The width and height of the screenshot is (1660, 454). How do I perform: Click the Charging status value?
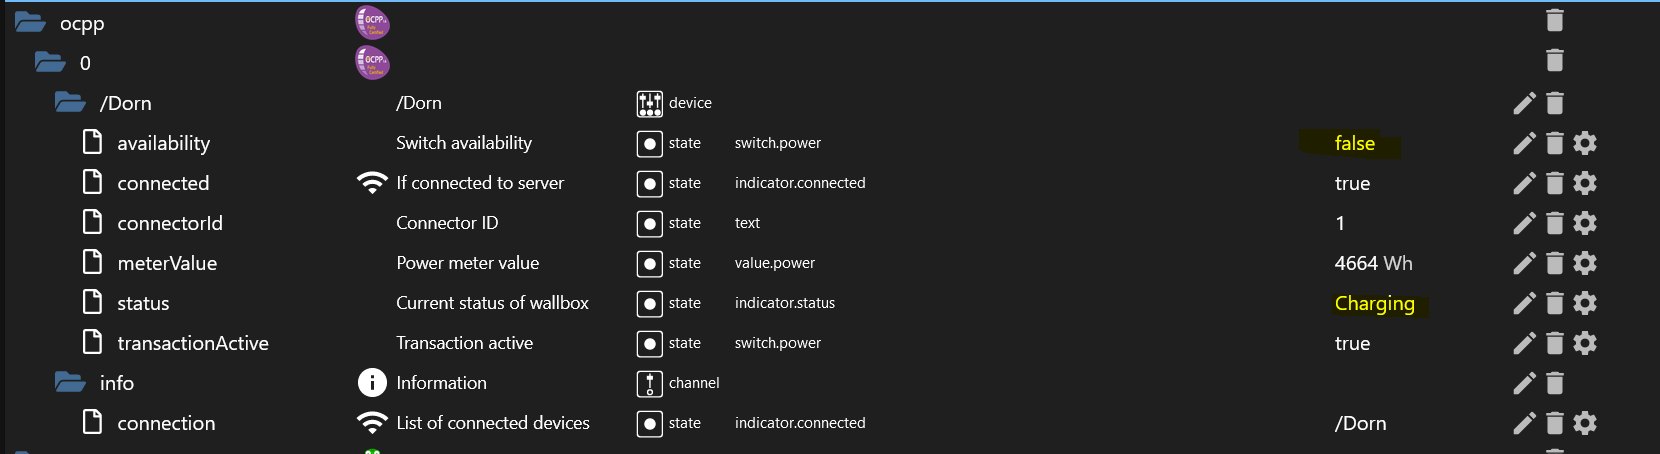click(1375, 303)
